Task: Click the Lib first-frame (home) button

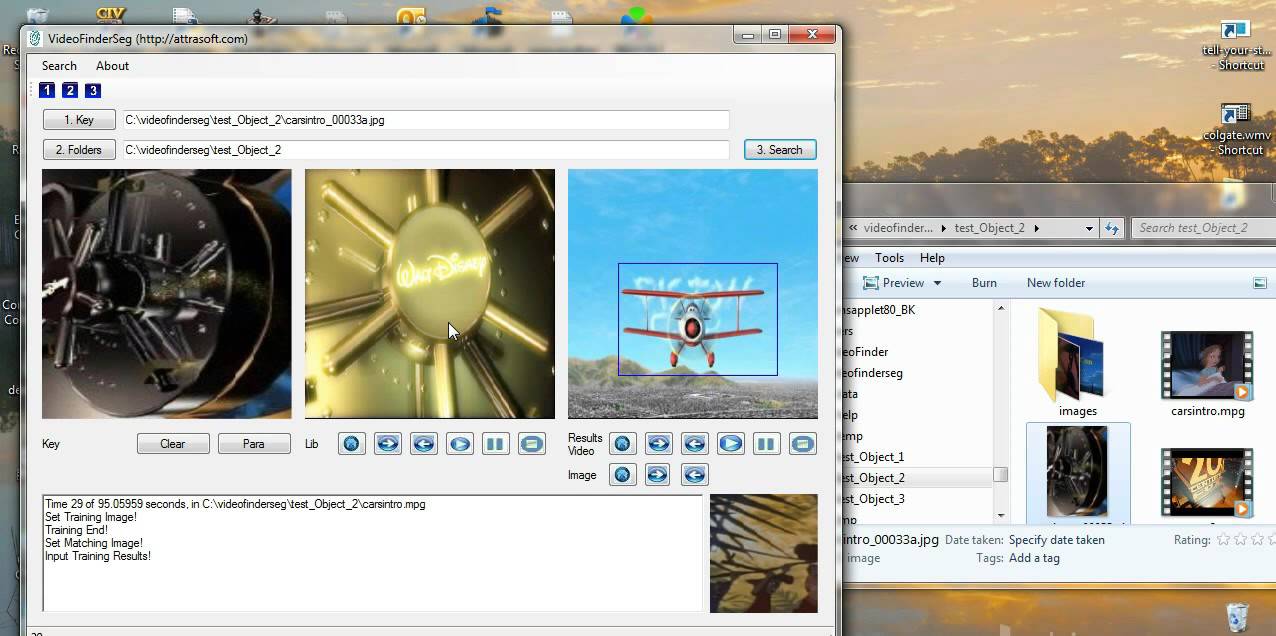Action: 352,444
